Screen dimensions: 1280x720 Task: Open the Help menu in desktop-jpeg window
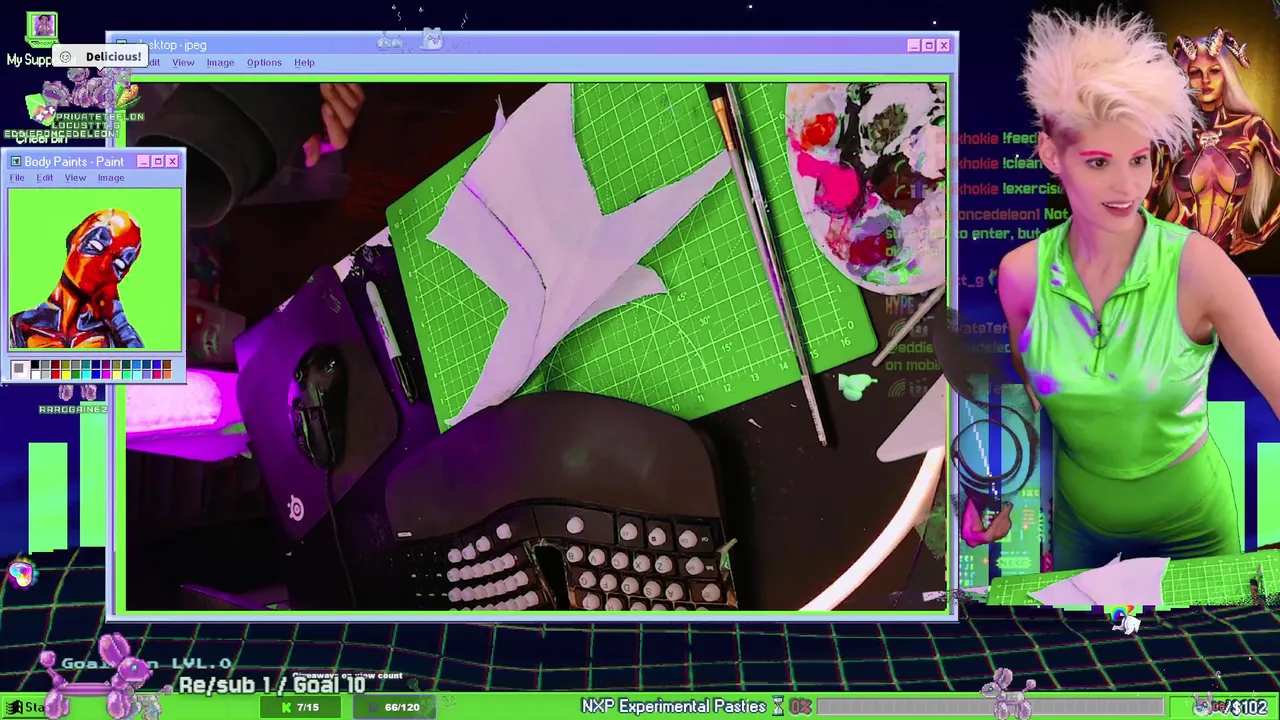[x=304, y=63]
